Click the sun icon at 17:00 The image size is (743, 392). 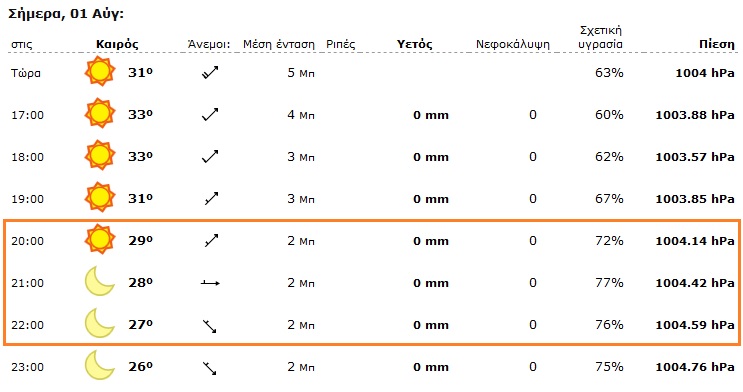(100, 113)
